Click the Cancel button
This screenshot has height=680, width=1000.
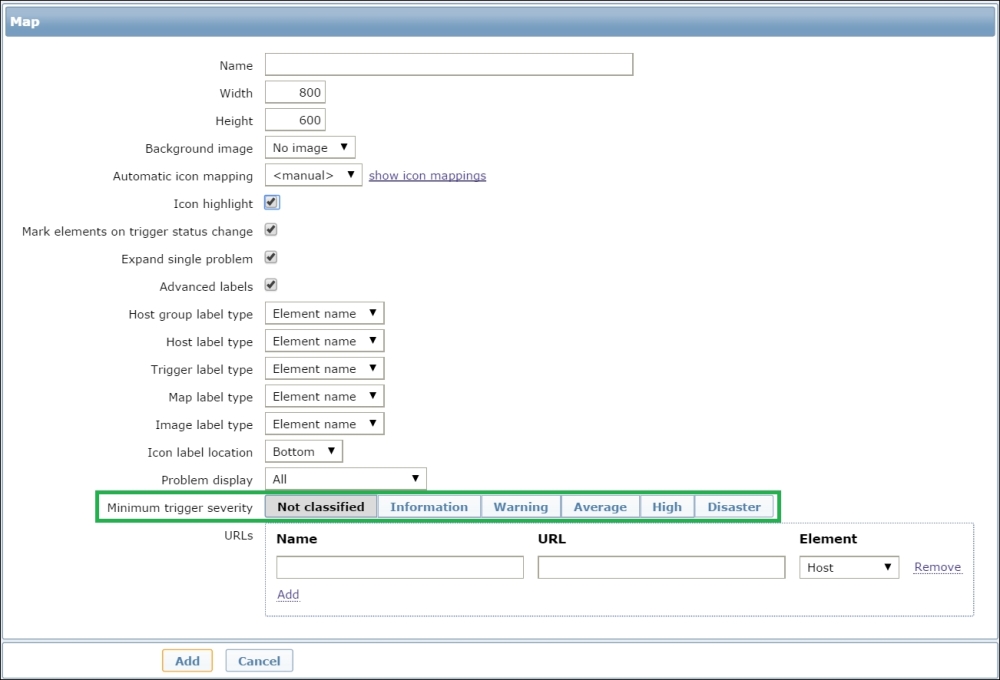(259, 661)
